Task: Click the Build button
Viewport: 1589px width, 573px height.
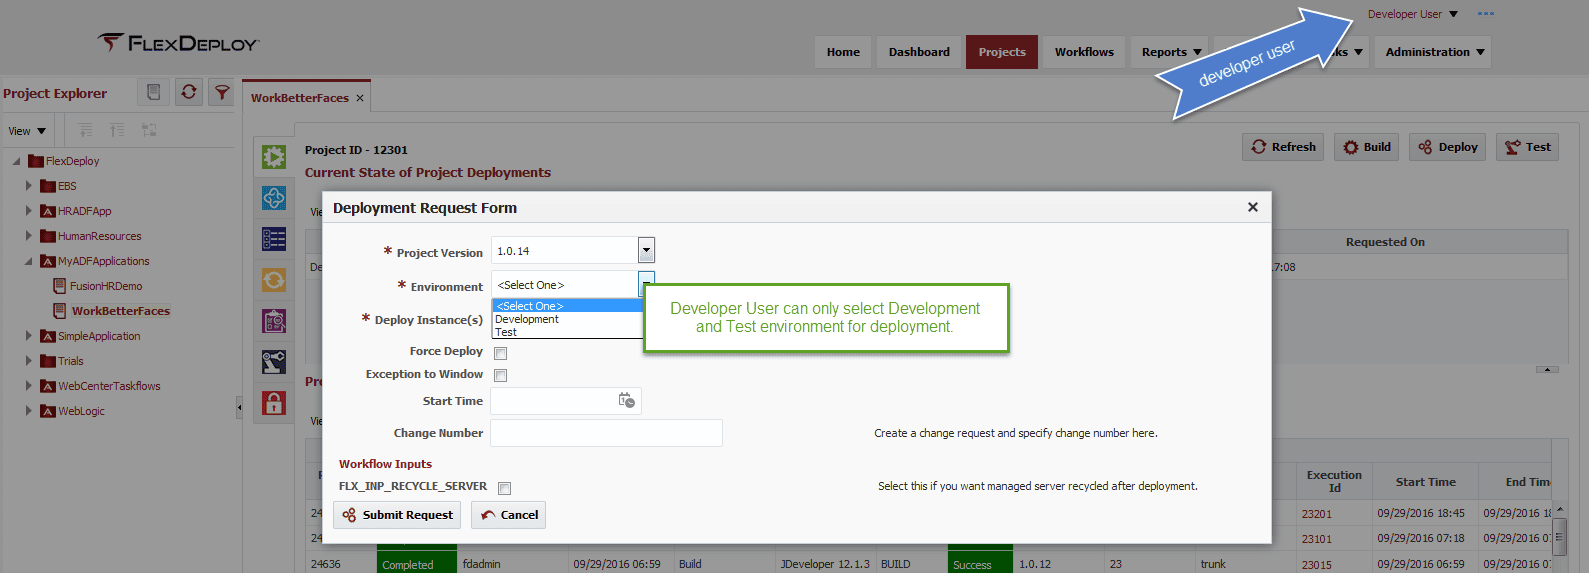Action: point(1367,147)
